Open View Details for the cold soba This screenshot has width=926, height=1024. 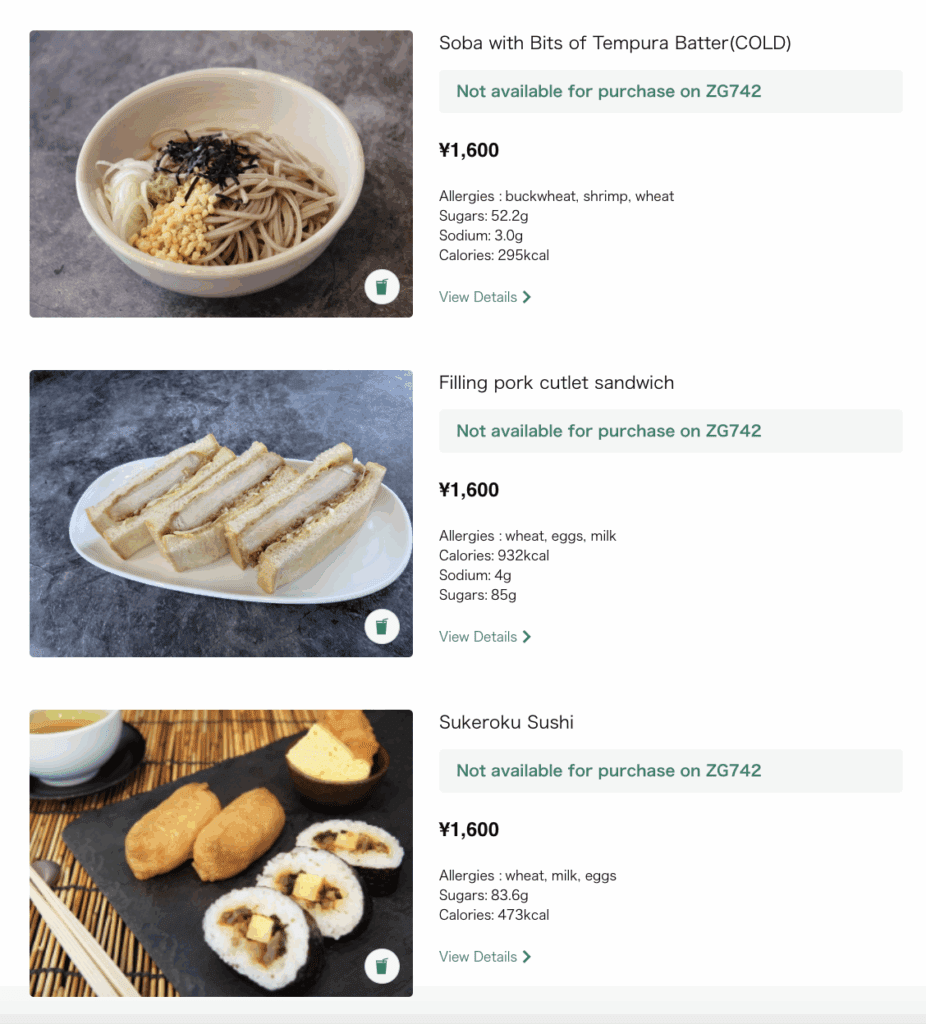click(x=478, y=297)
